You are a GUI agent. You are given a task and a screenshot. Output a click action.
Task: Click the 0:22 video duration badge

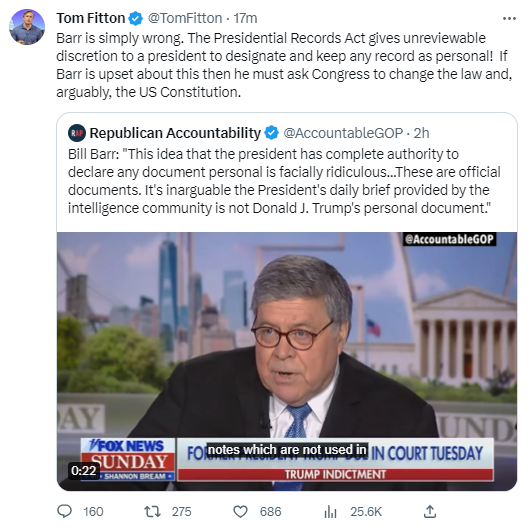pyautogui.click(x=84, y=471)
